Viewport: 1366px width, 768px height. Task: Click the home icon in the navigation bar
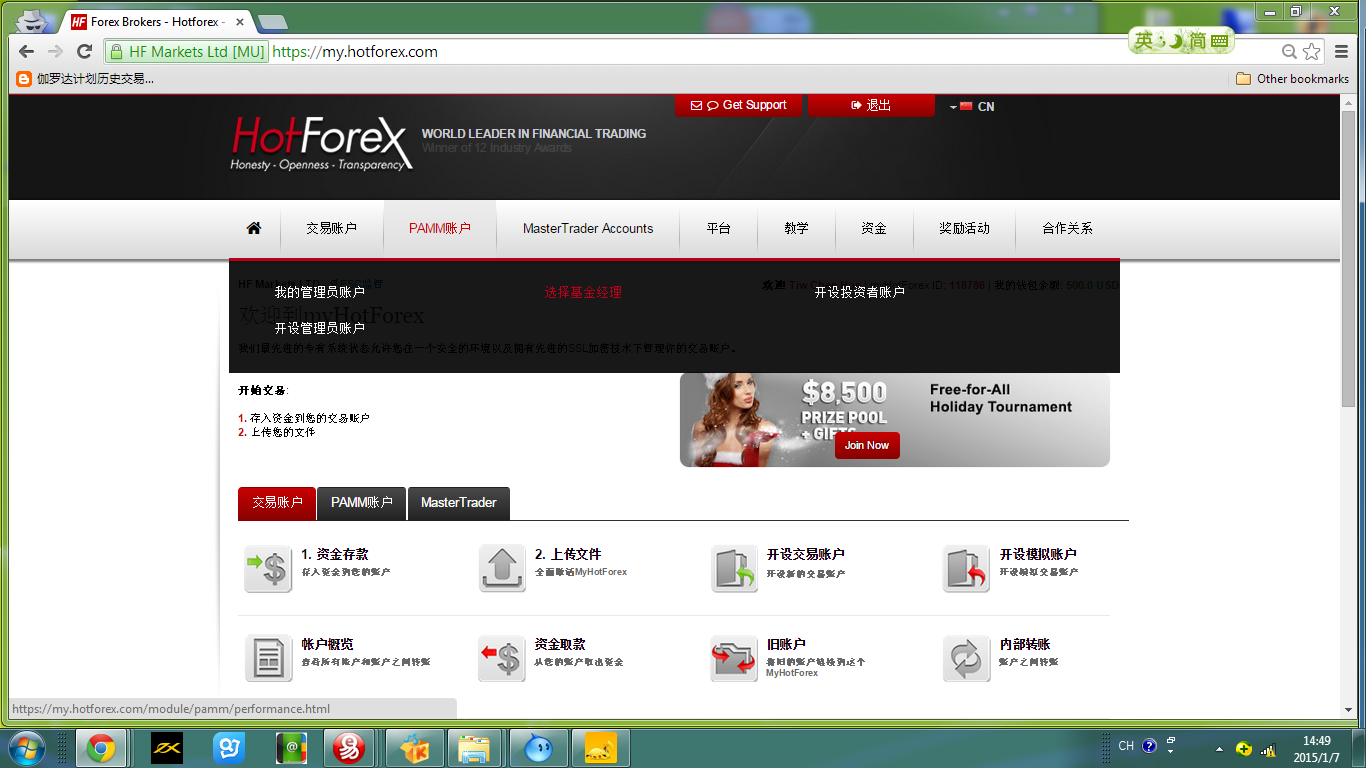(x=254, y=228)
